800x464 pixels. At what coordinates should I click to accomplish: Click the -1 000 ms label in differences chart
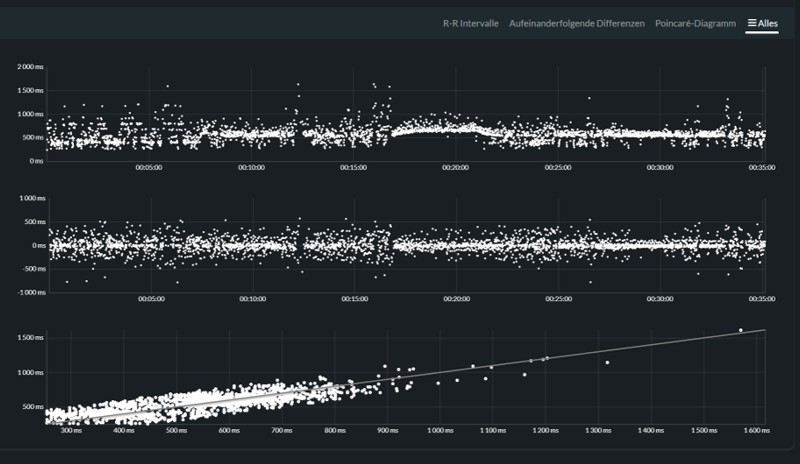[32, 292]
